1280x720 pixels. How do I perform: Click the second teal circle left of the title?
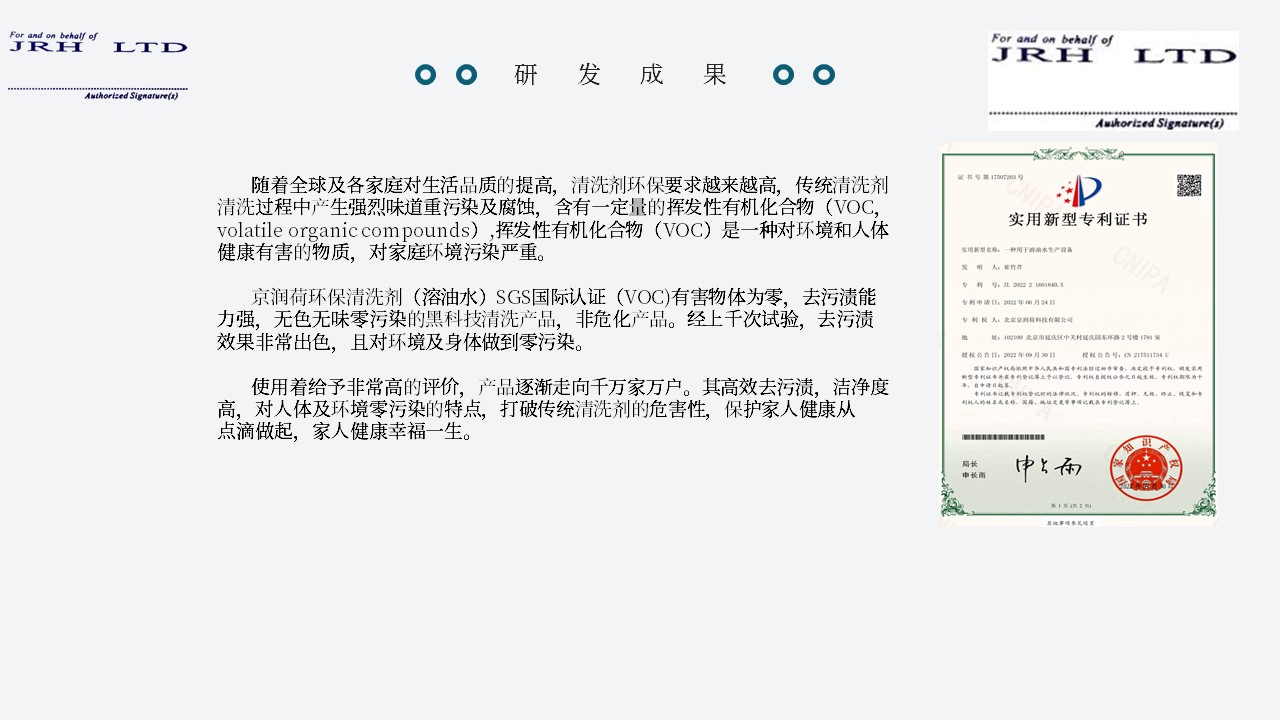pos(466,75)
